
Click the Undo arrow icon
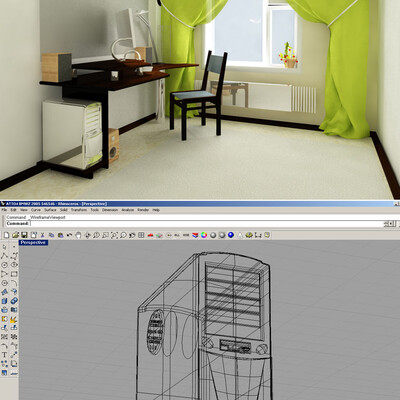[x=69, y=235]
